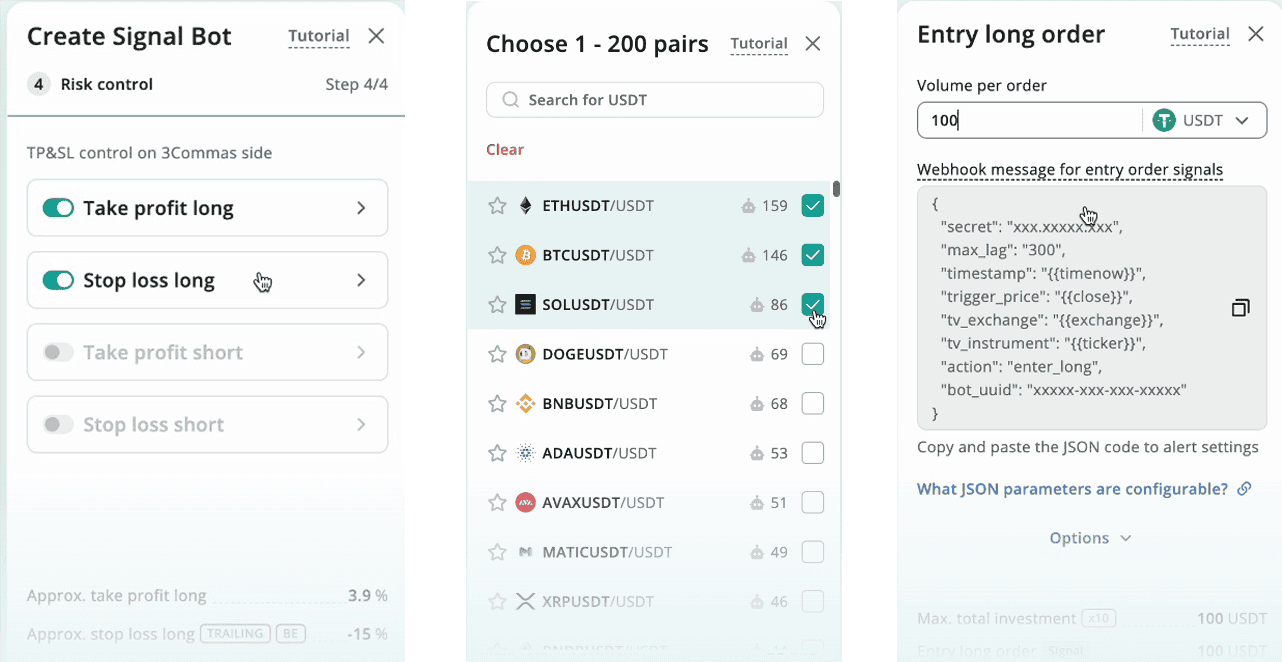Click the AVAXUSDT/USDT favorite star

point(497,502)
